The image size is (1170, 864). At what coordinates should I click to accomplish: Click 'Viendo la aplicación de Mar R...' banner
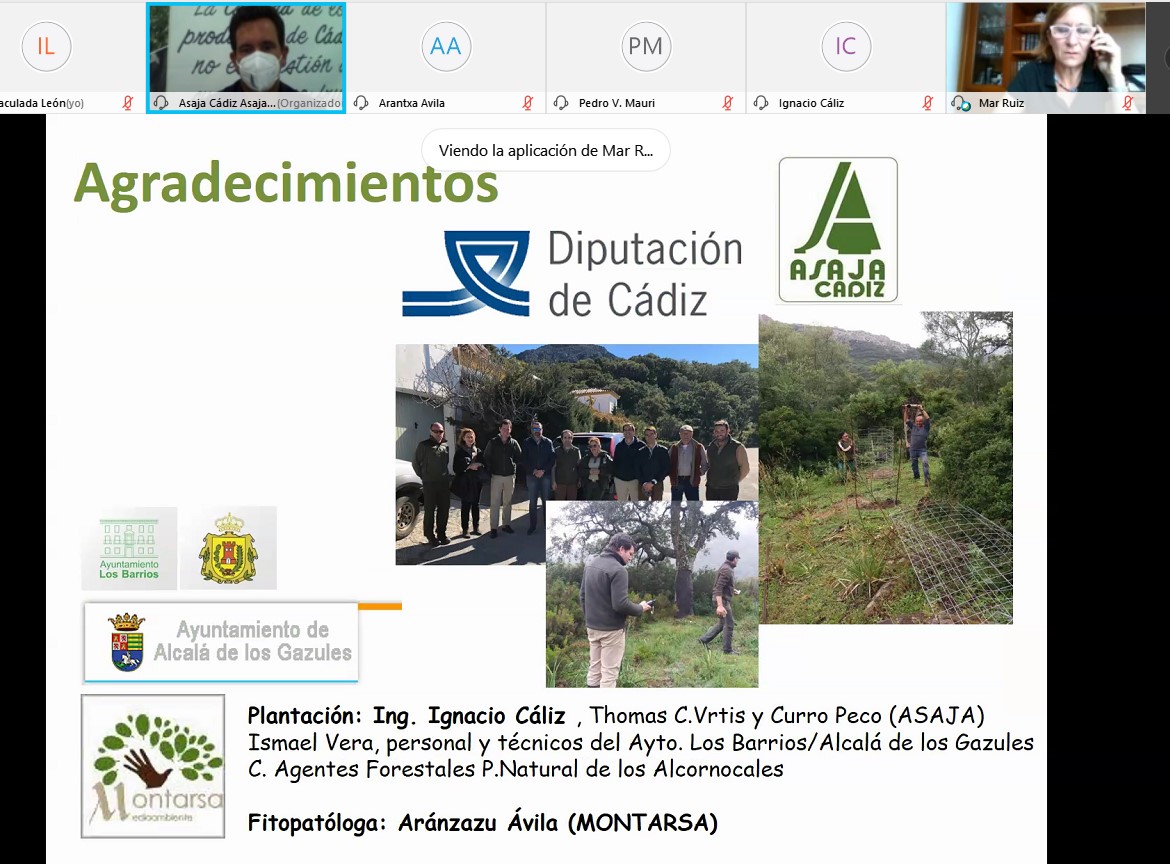pos(545,151)
